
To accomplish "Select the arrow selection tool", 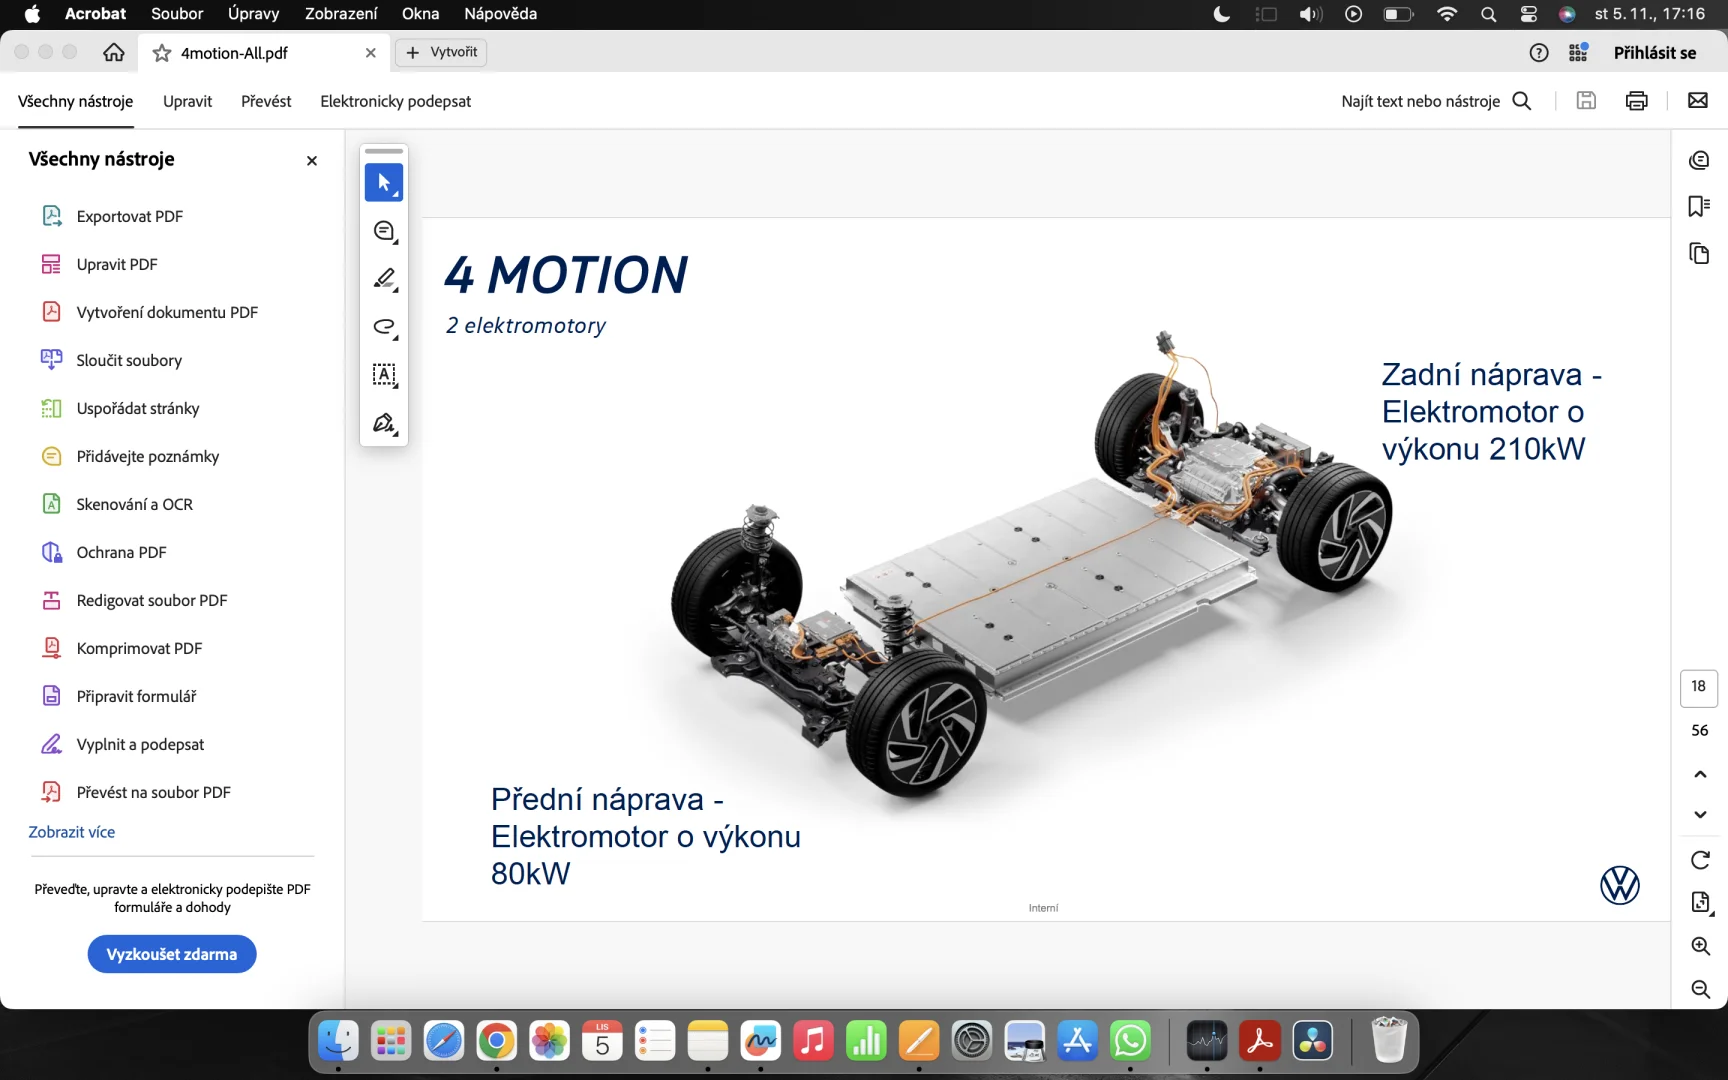I will [x=384, y=183].
